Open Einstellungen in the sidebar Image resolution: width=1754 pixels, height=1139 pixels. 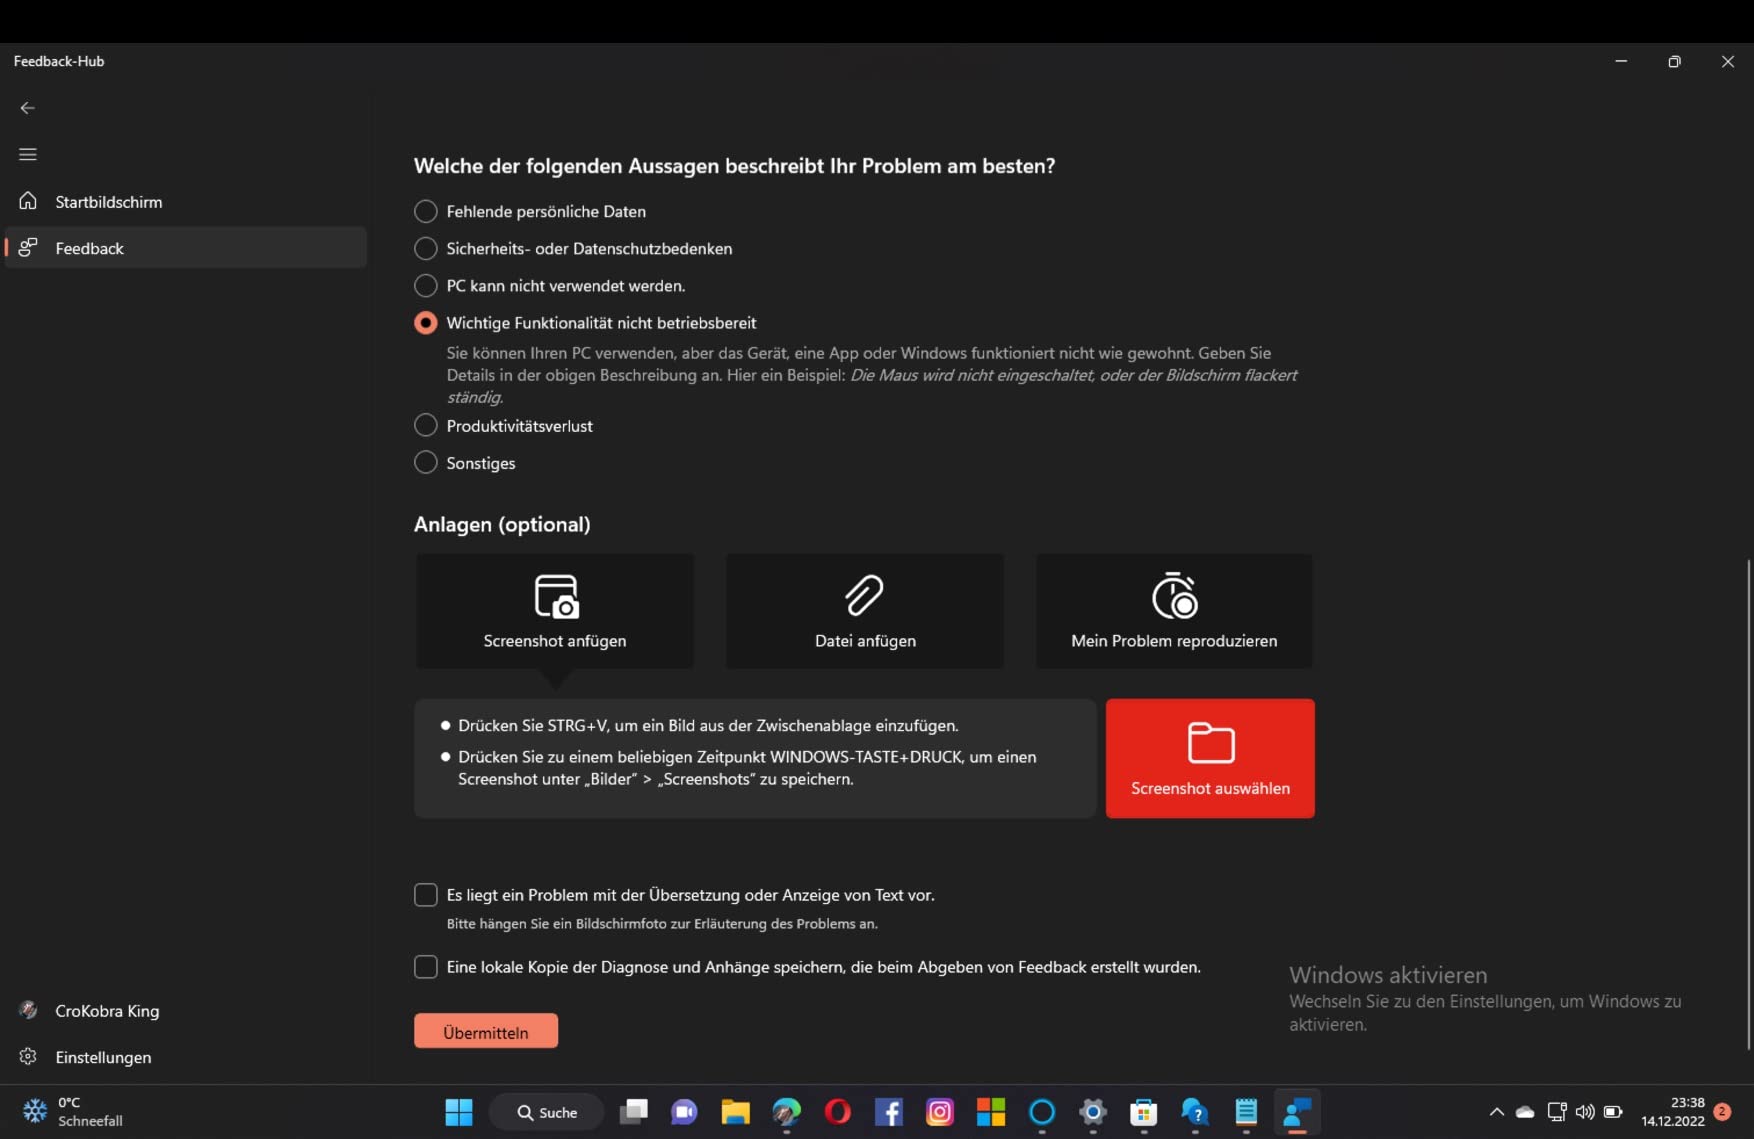pos(186,1057)
